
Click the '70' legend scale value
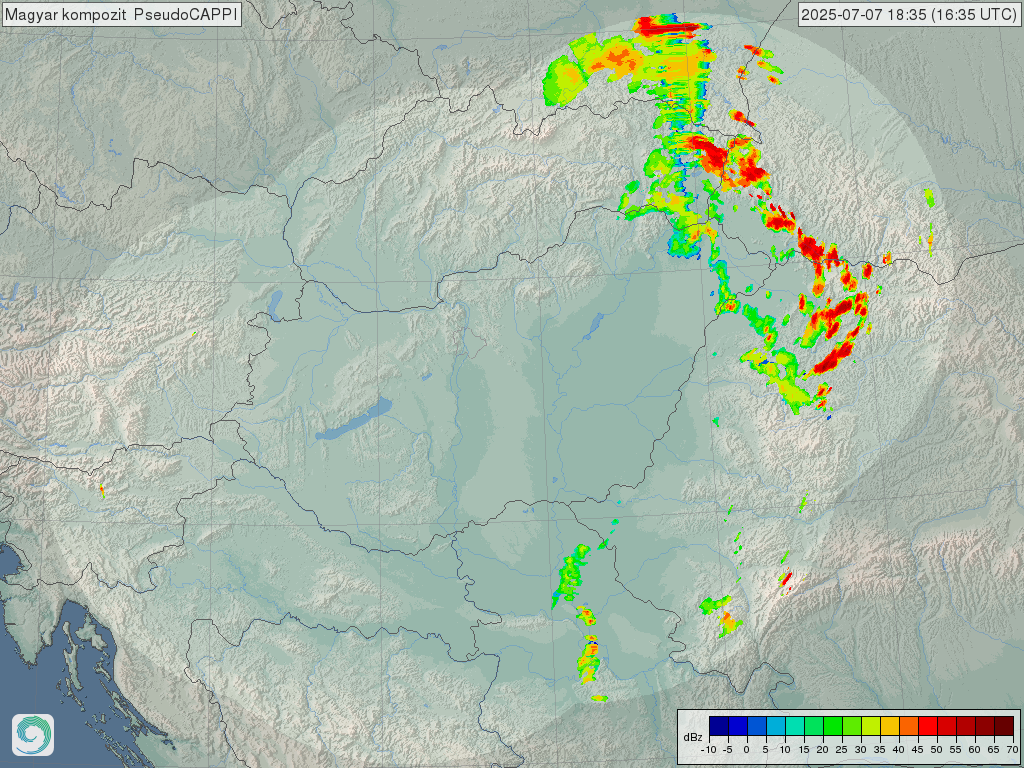1012,750
